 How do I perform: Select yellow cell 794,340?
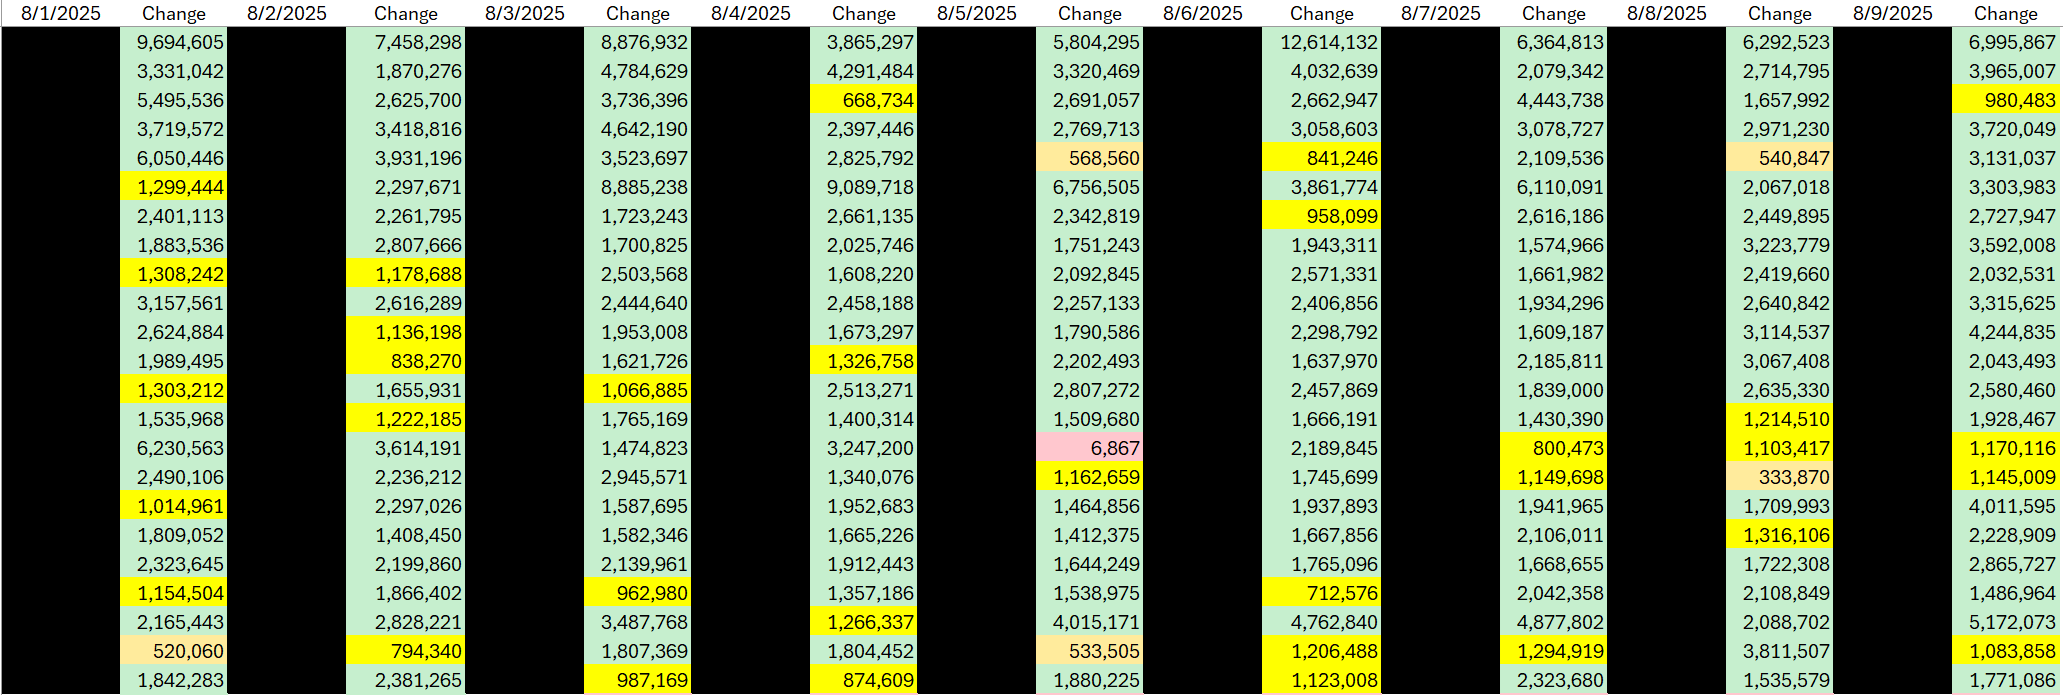405,651
